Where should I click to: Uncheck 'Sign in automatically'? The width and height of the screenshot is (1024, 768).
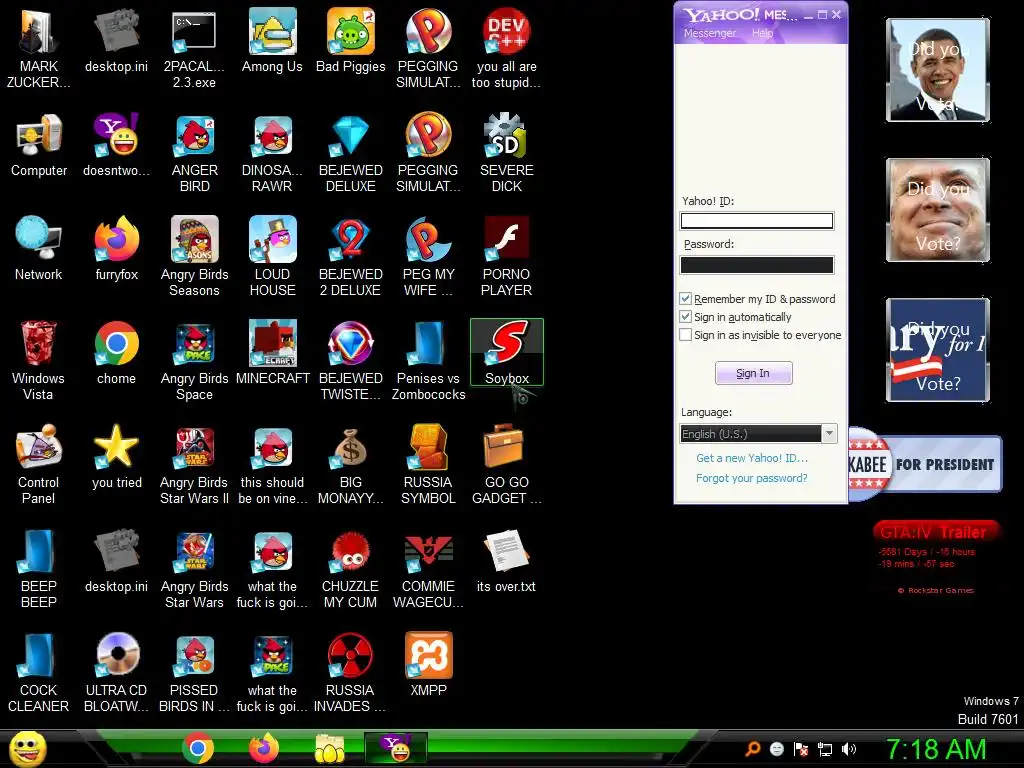point(685,317)
